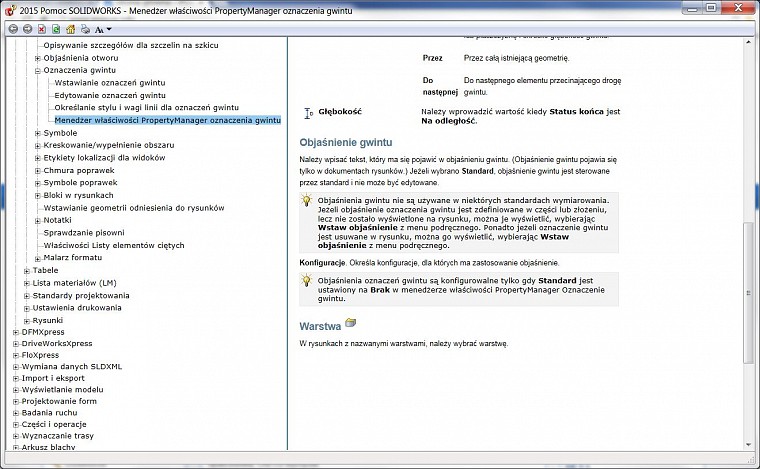
Task: Click the Stop loading icon in toolbar
Action: 42,29
